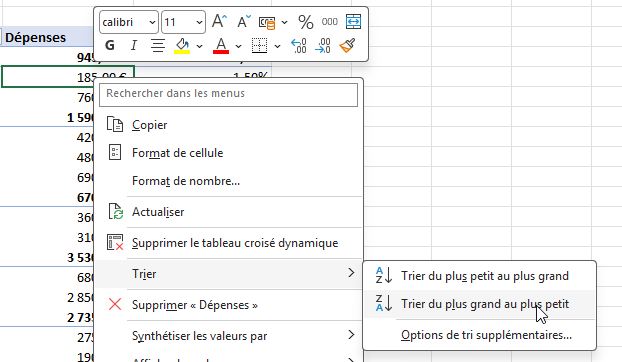Toggle bold G formatting
The image size is (622, 362).
(x=110, y=45)
